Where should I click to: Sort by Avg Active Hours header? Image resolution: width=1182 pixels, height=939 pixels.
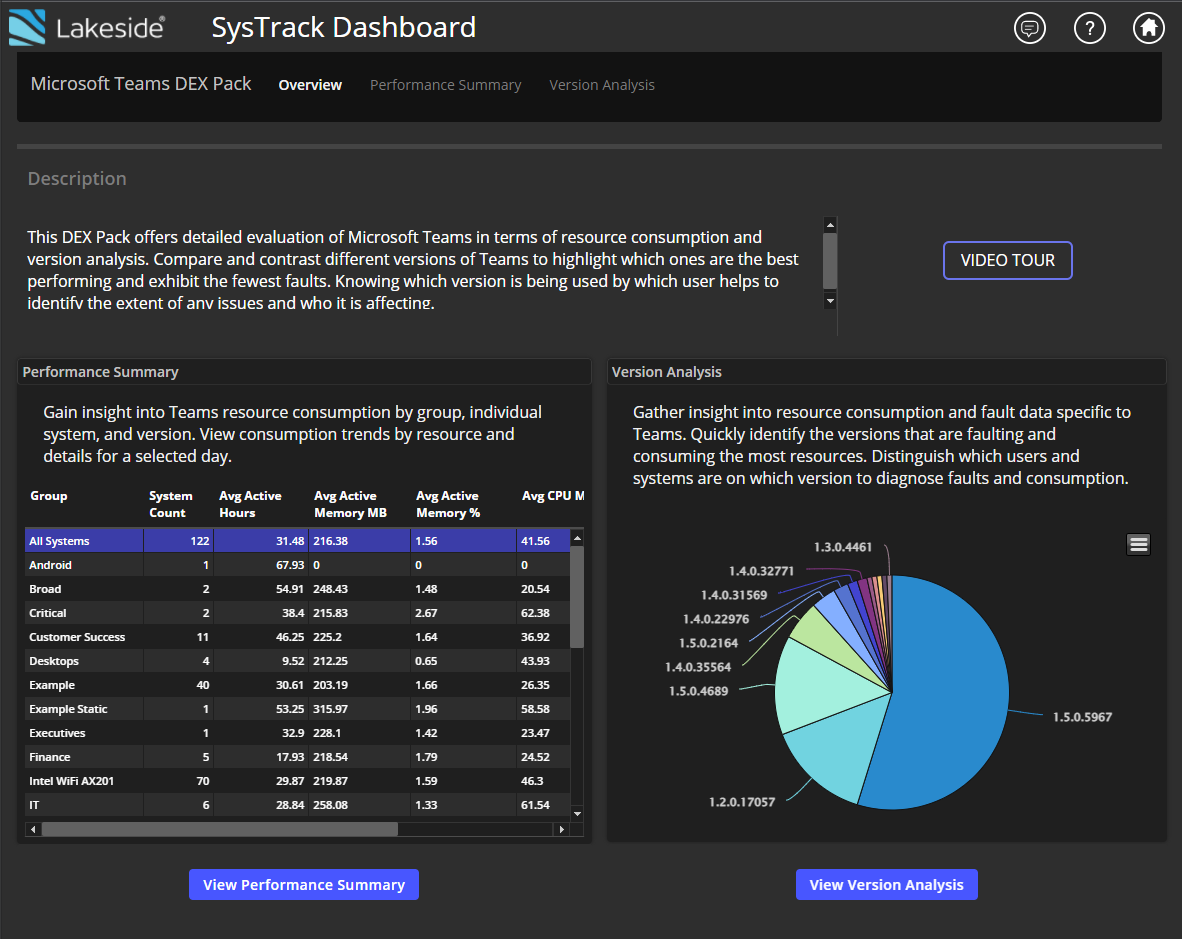[250, 504]
